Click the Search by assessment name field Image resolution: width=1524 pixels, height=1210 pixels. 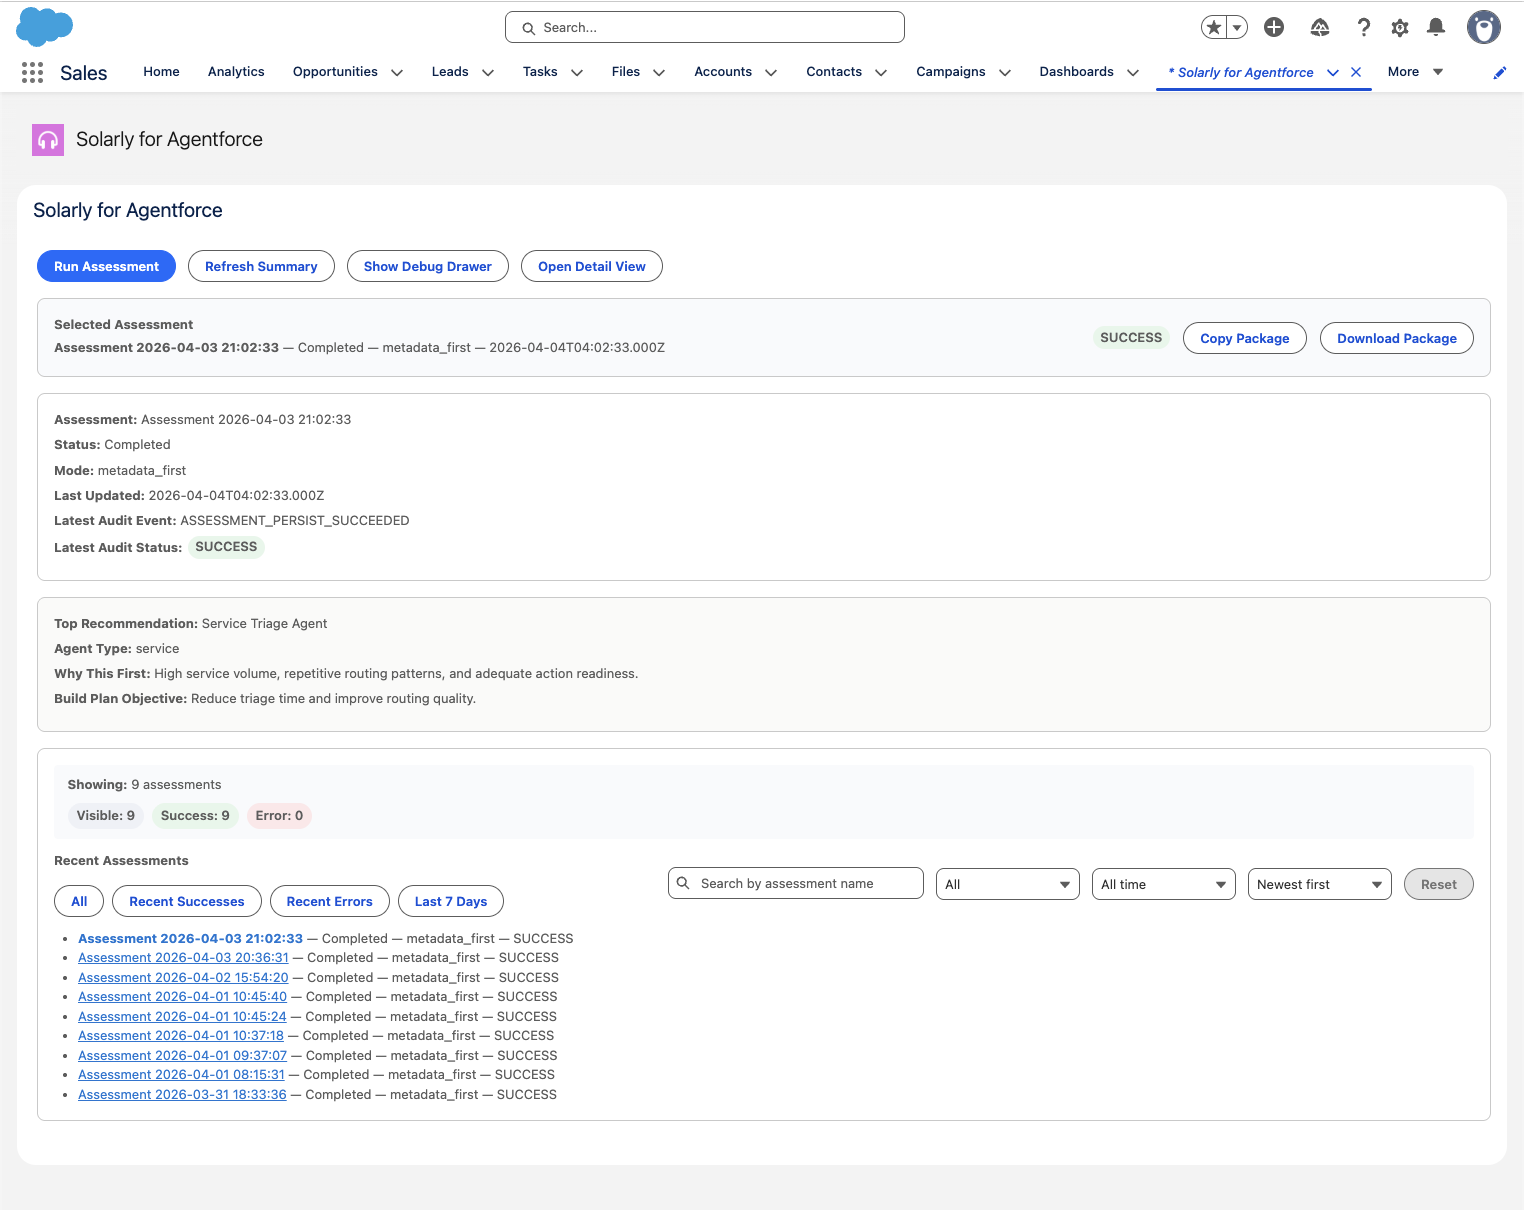(x=796, y=883)
